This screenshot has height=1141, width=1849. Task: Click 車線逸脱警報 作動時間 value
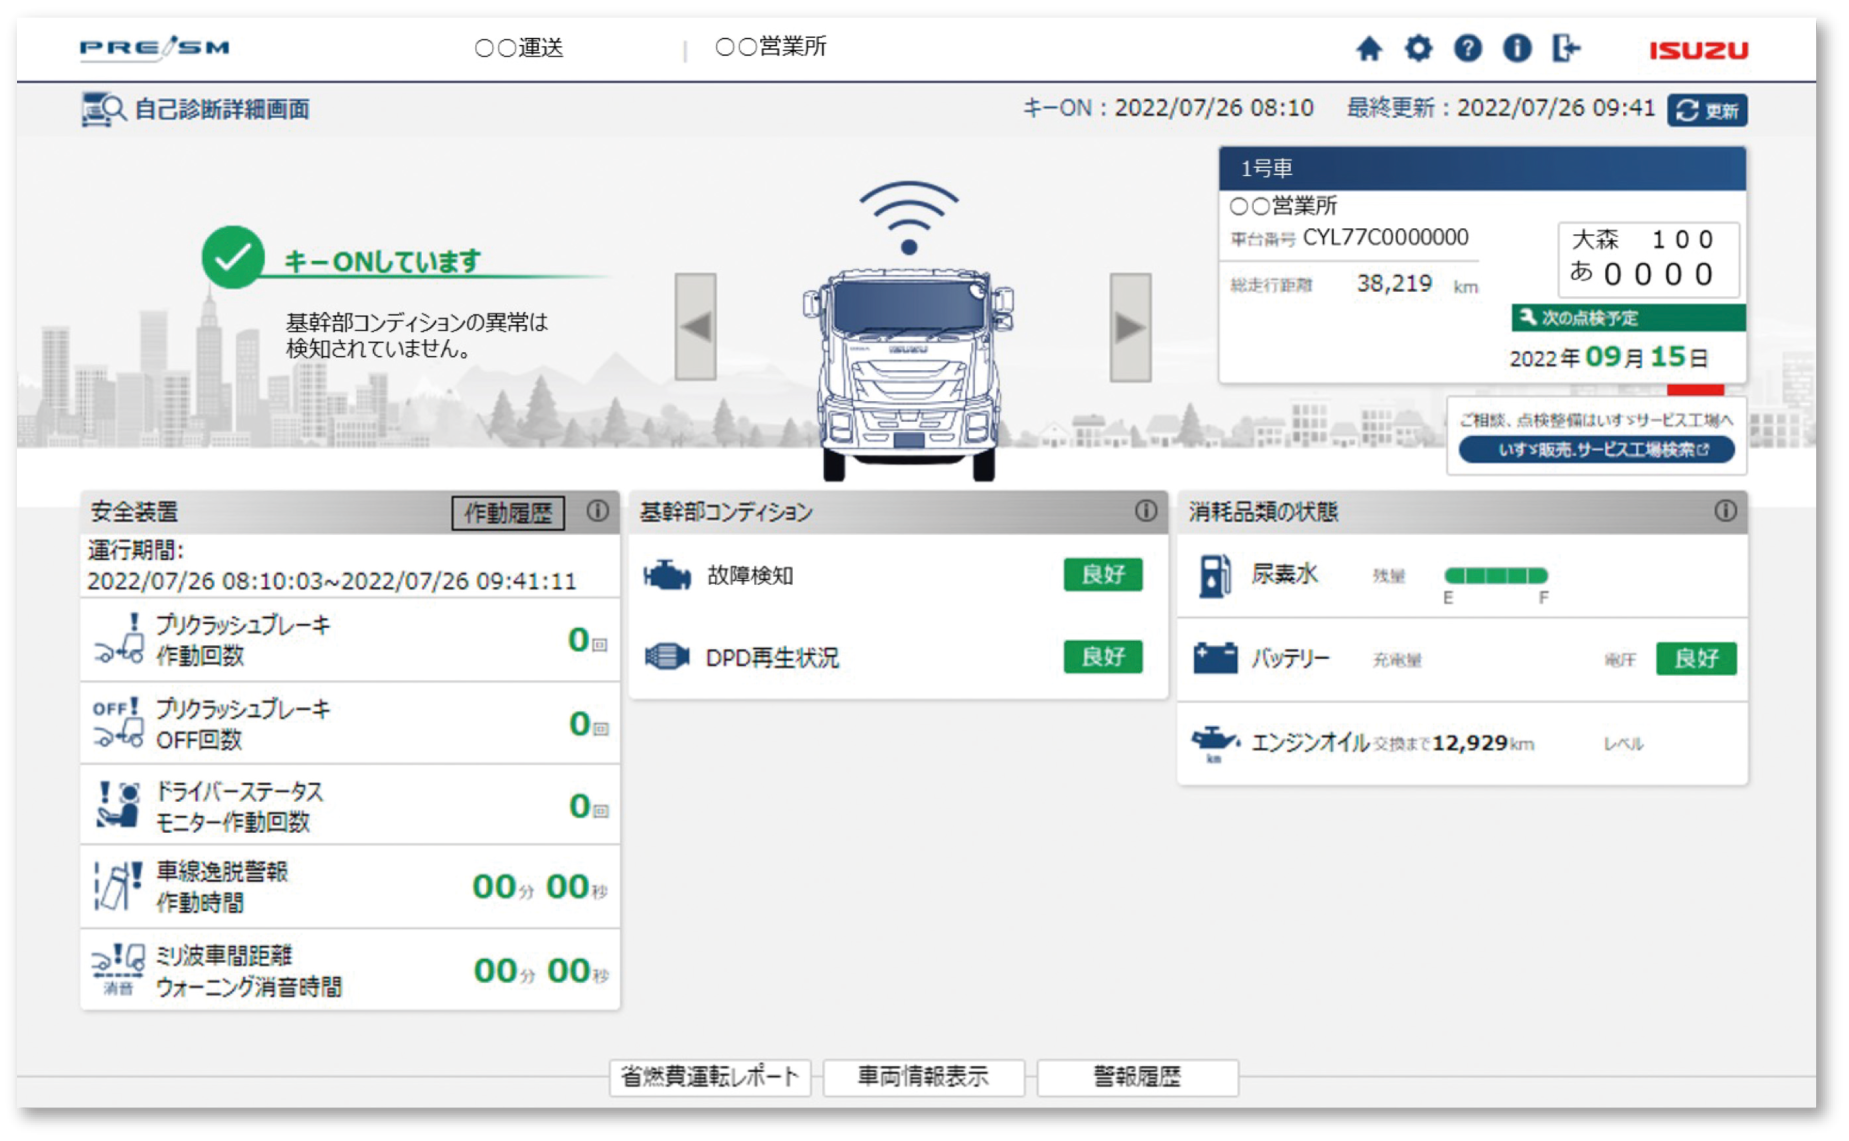[x=539, y=887]
